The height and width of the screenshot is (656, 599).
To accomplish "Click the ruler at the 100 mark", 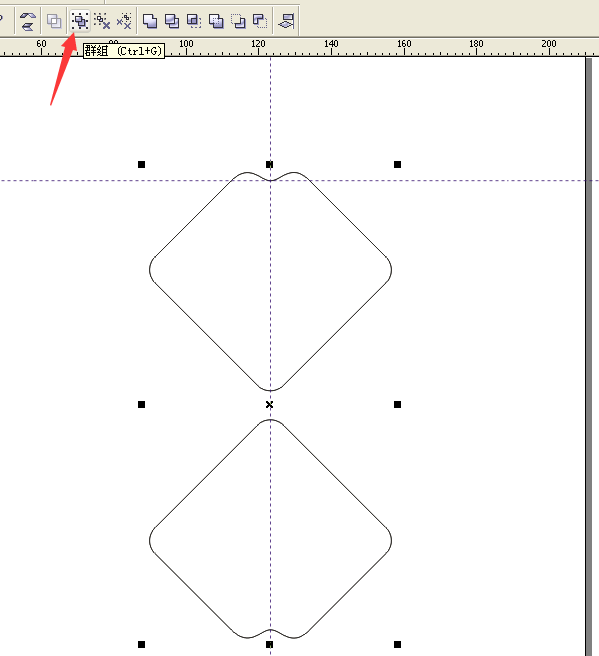I will (186, 46).
